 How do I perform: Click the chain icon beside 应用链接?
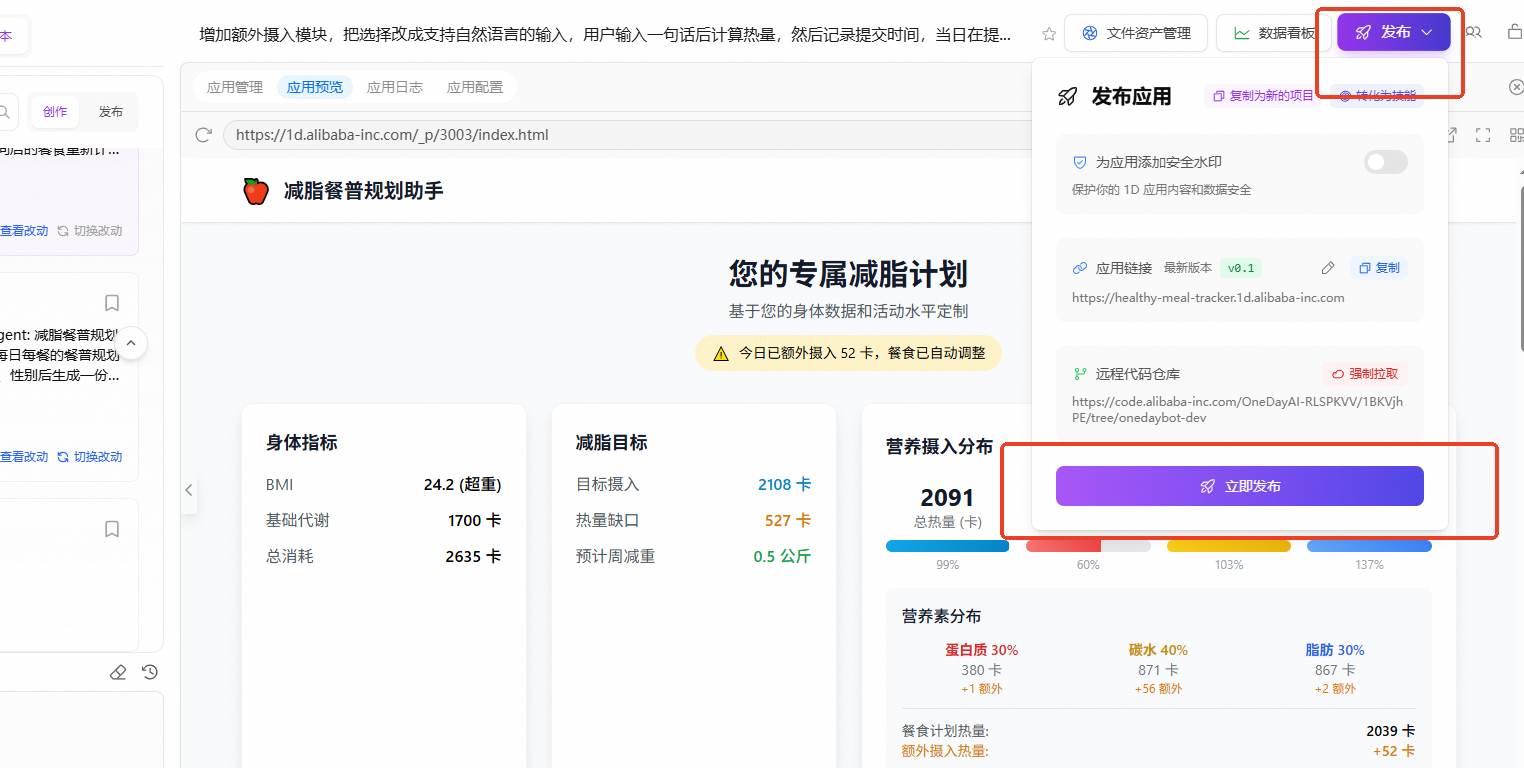[1080, 268]
